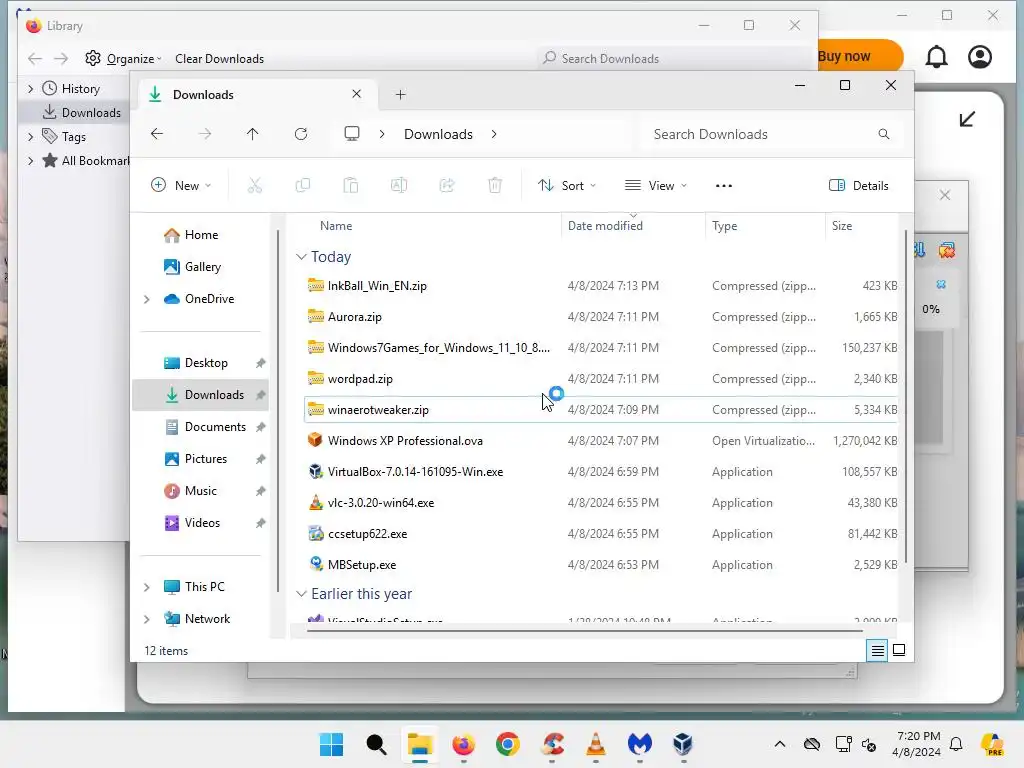Image resolution: width=1024 pixels, height=768 pixels.
Task: Expand History in Firefox Library
Action: tap(30, 89)
